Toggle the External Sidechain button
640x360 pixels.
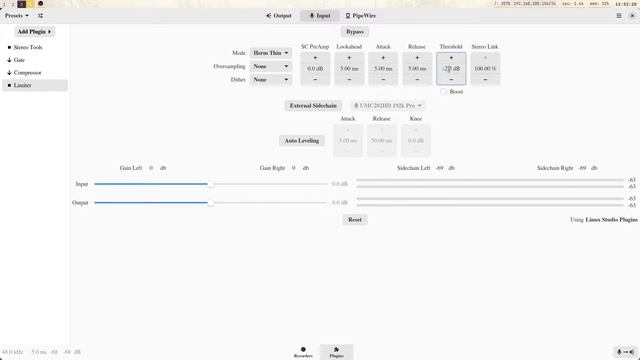(313, 106)
